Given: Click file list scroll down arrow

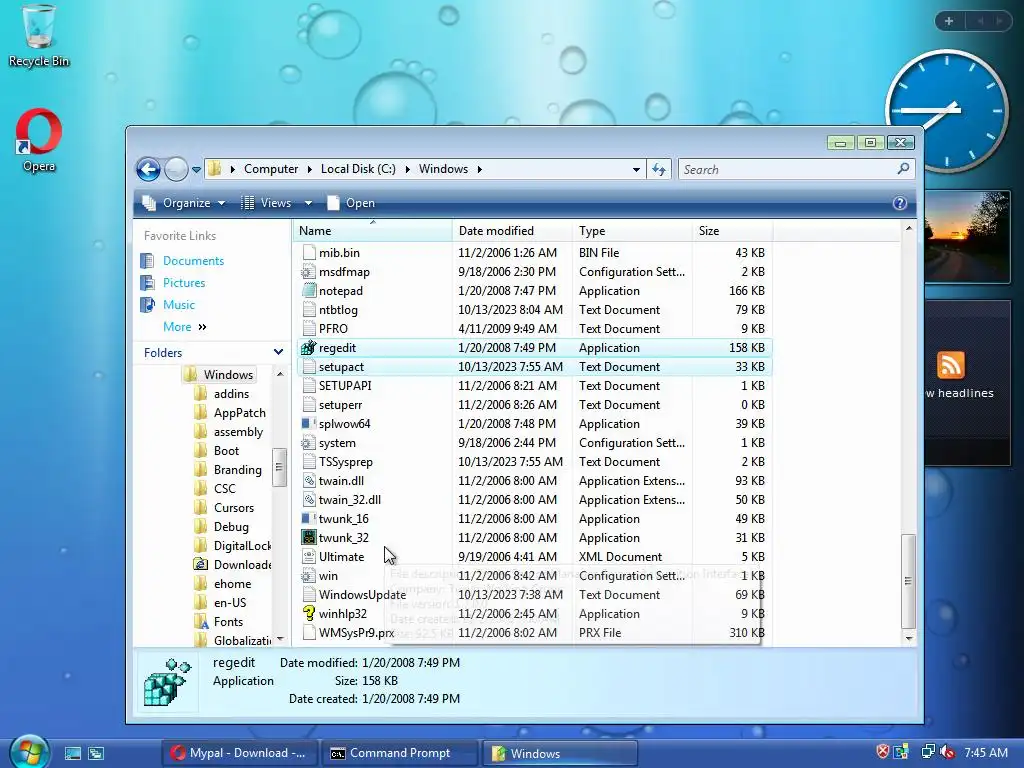Looking at the screenshot, I should tap(908, 639).
